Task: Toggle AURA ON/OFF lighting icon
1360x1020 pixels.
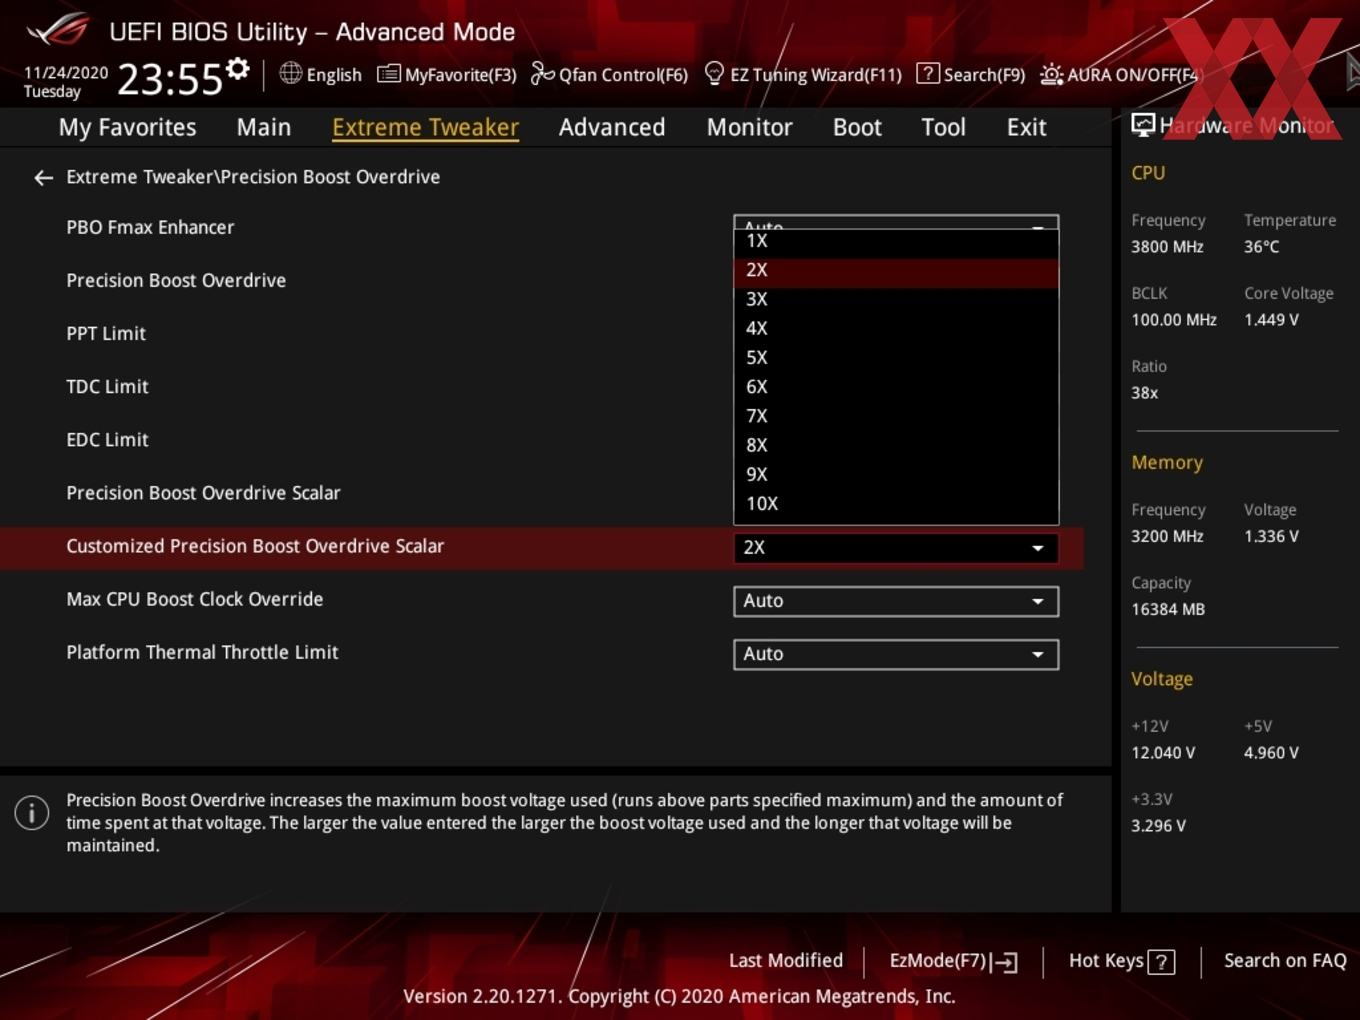Action: (x=1051, y=74)
